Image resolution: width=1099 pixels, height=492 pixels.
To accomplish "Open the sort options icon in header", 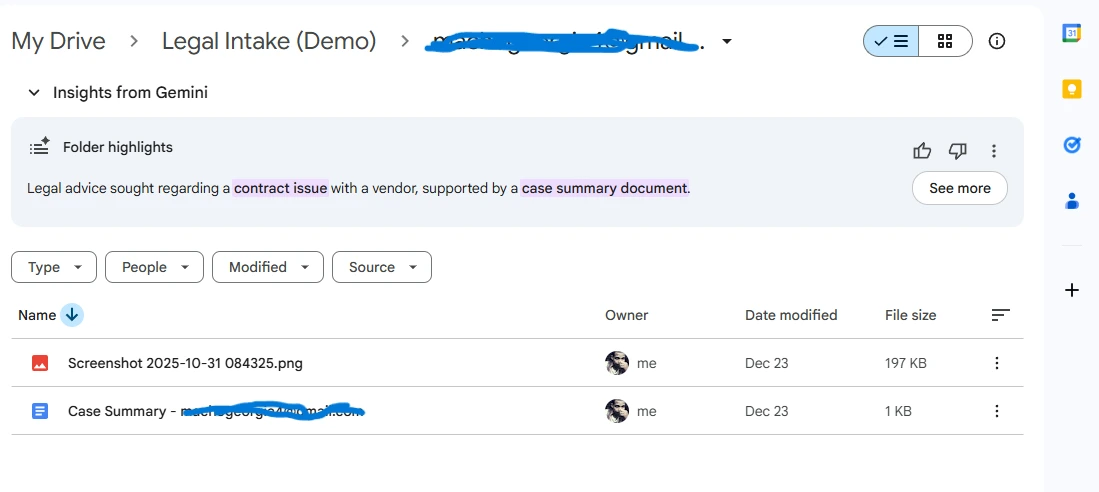I will (1001, 315).
